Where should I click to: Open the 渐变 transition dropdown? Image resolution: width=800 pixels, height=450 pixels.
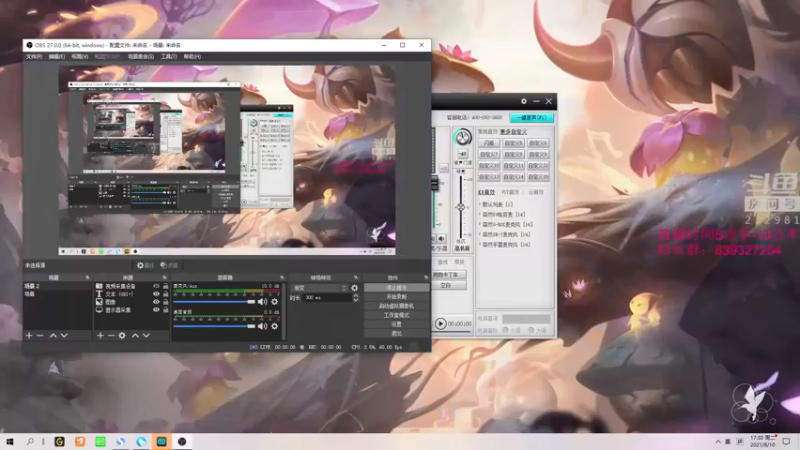pyautogui.click(x=319, y=288)
